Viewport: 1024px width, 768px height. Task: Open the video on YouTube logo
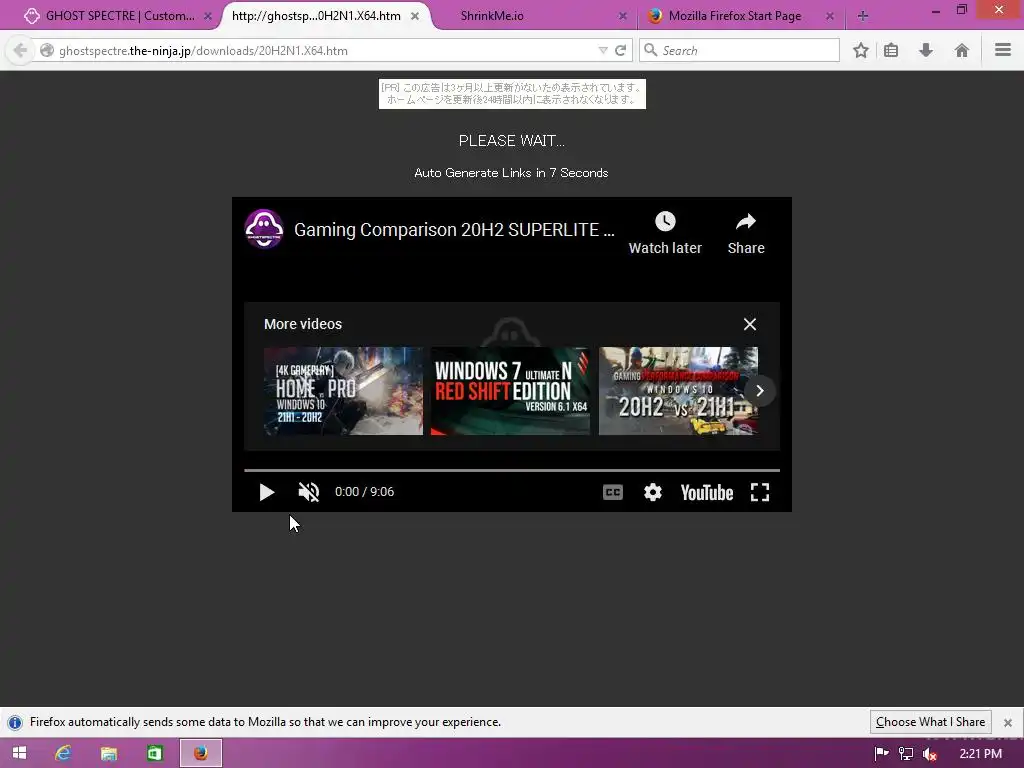(x=707, y=492)
